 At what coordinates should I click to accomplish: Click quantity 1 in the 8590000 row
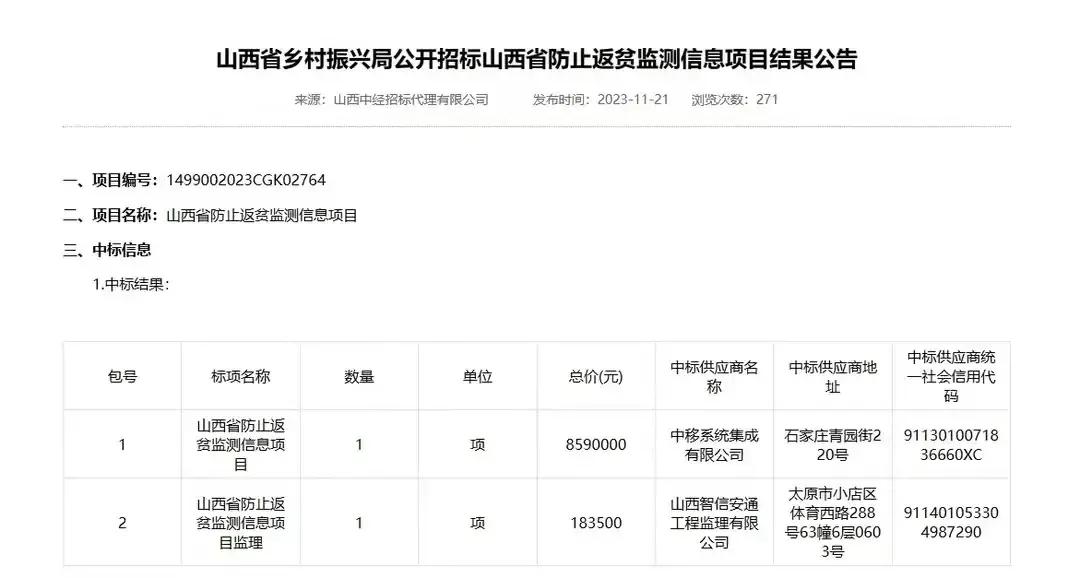tap(359, 445)
